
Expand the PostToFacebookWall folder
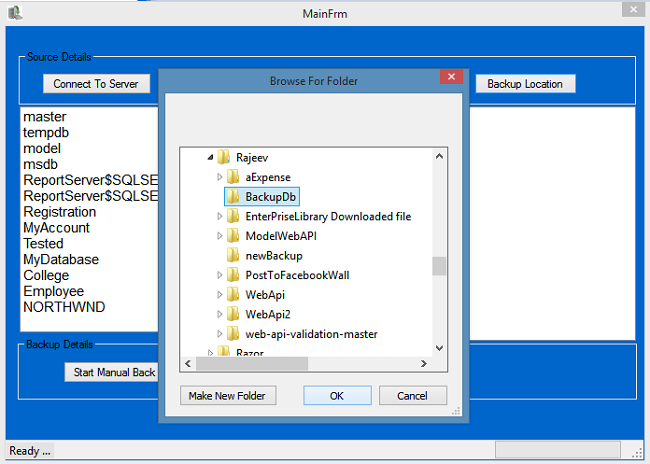coord(220,275)
